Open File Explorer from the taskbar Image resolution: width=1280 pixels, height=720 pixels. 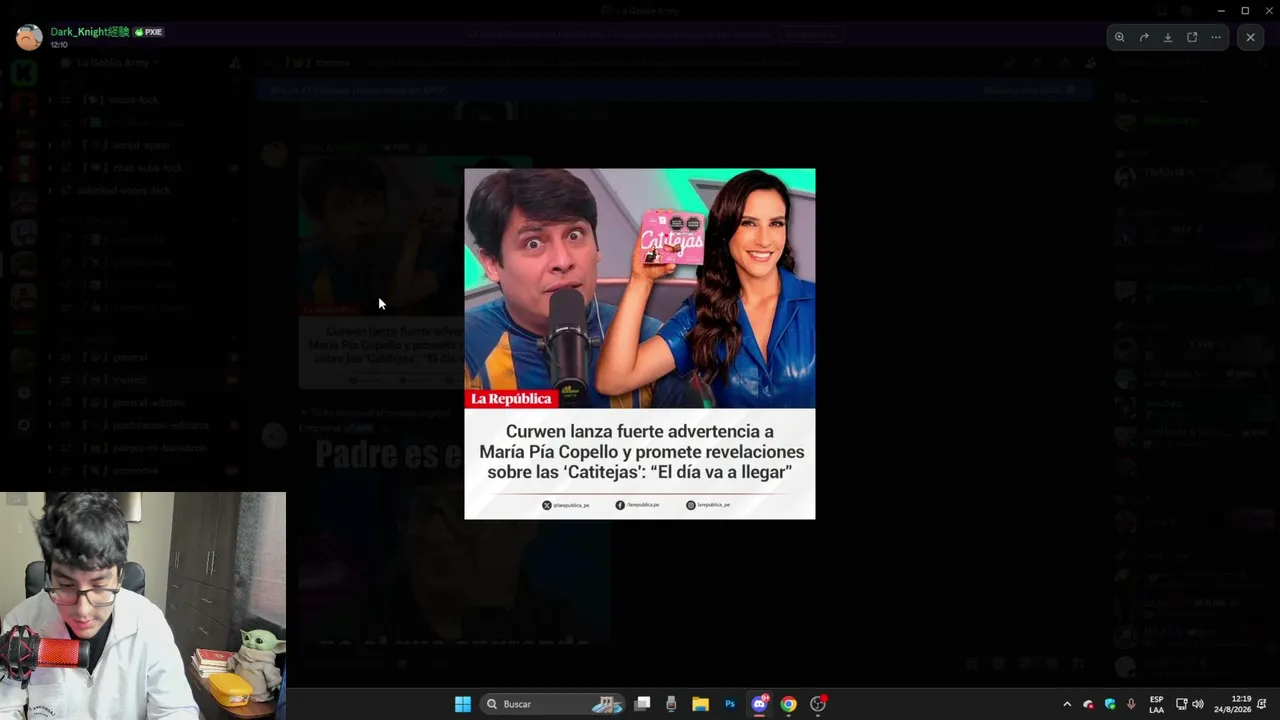pos(700,704)
